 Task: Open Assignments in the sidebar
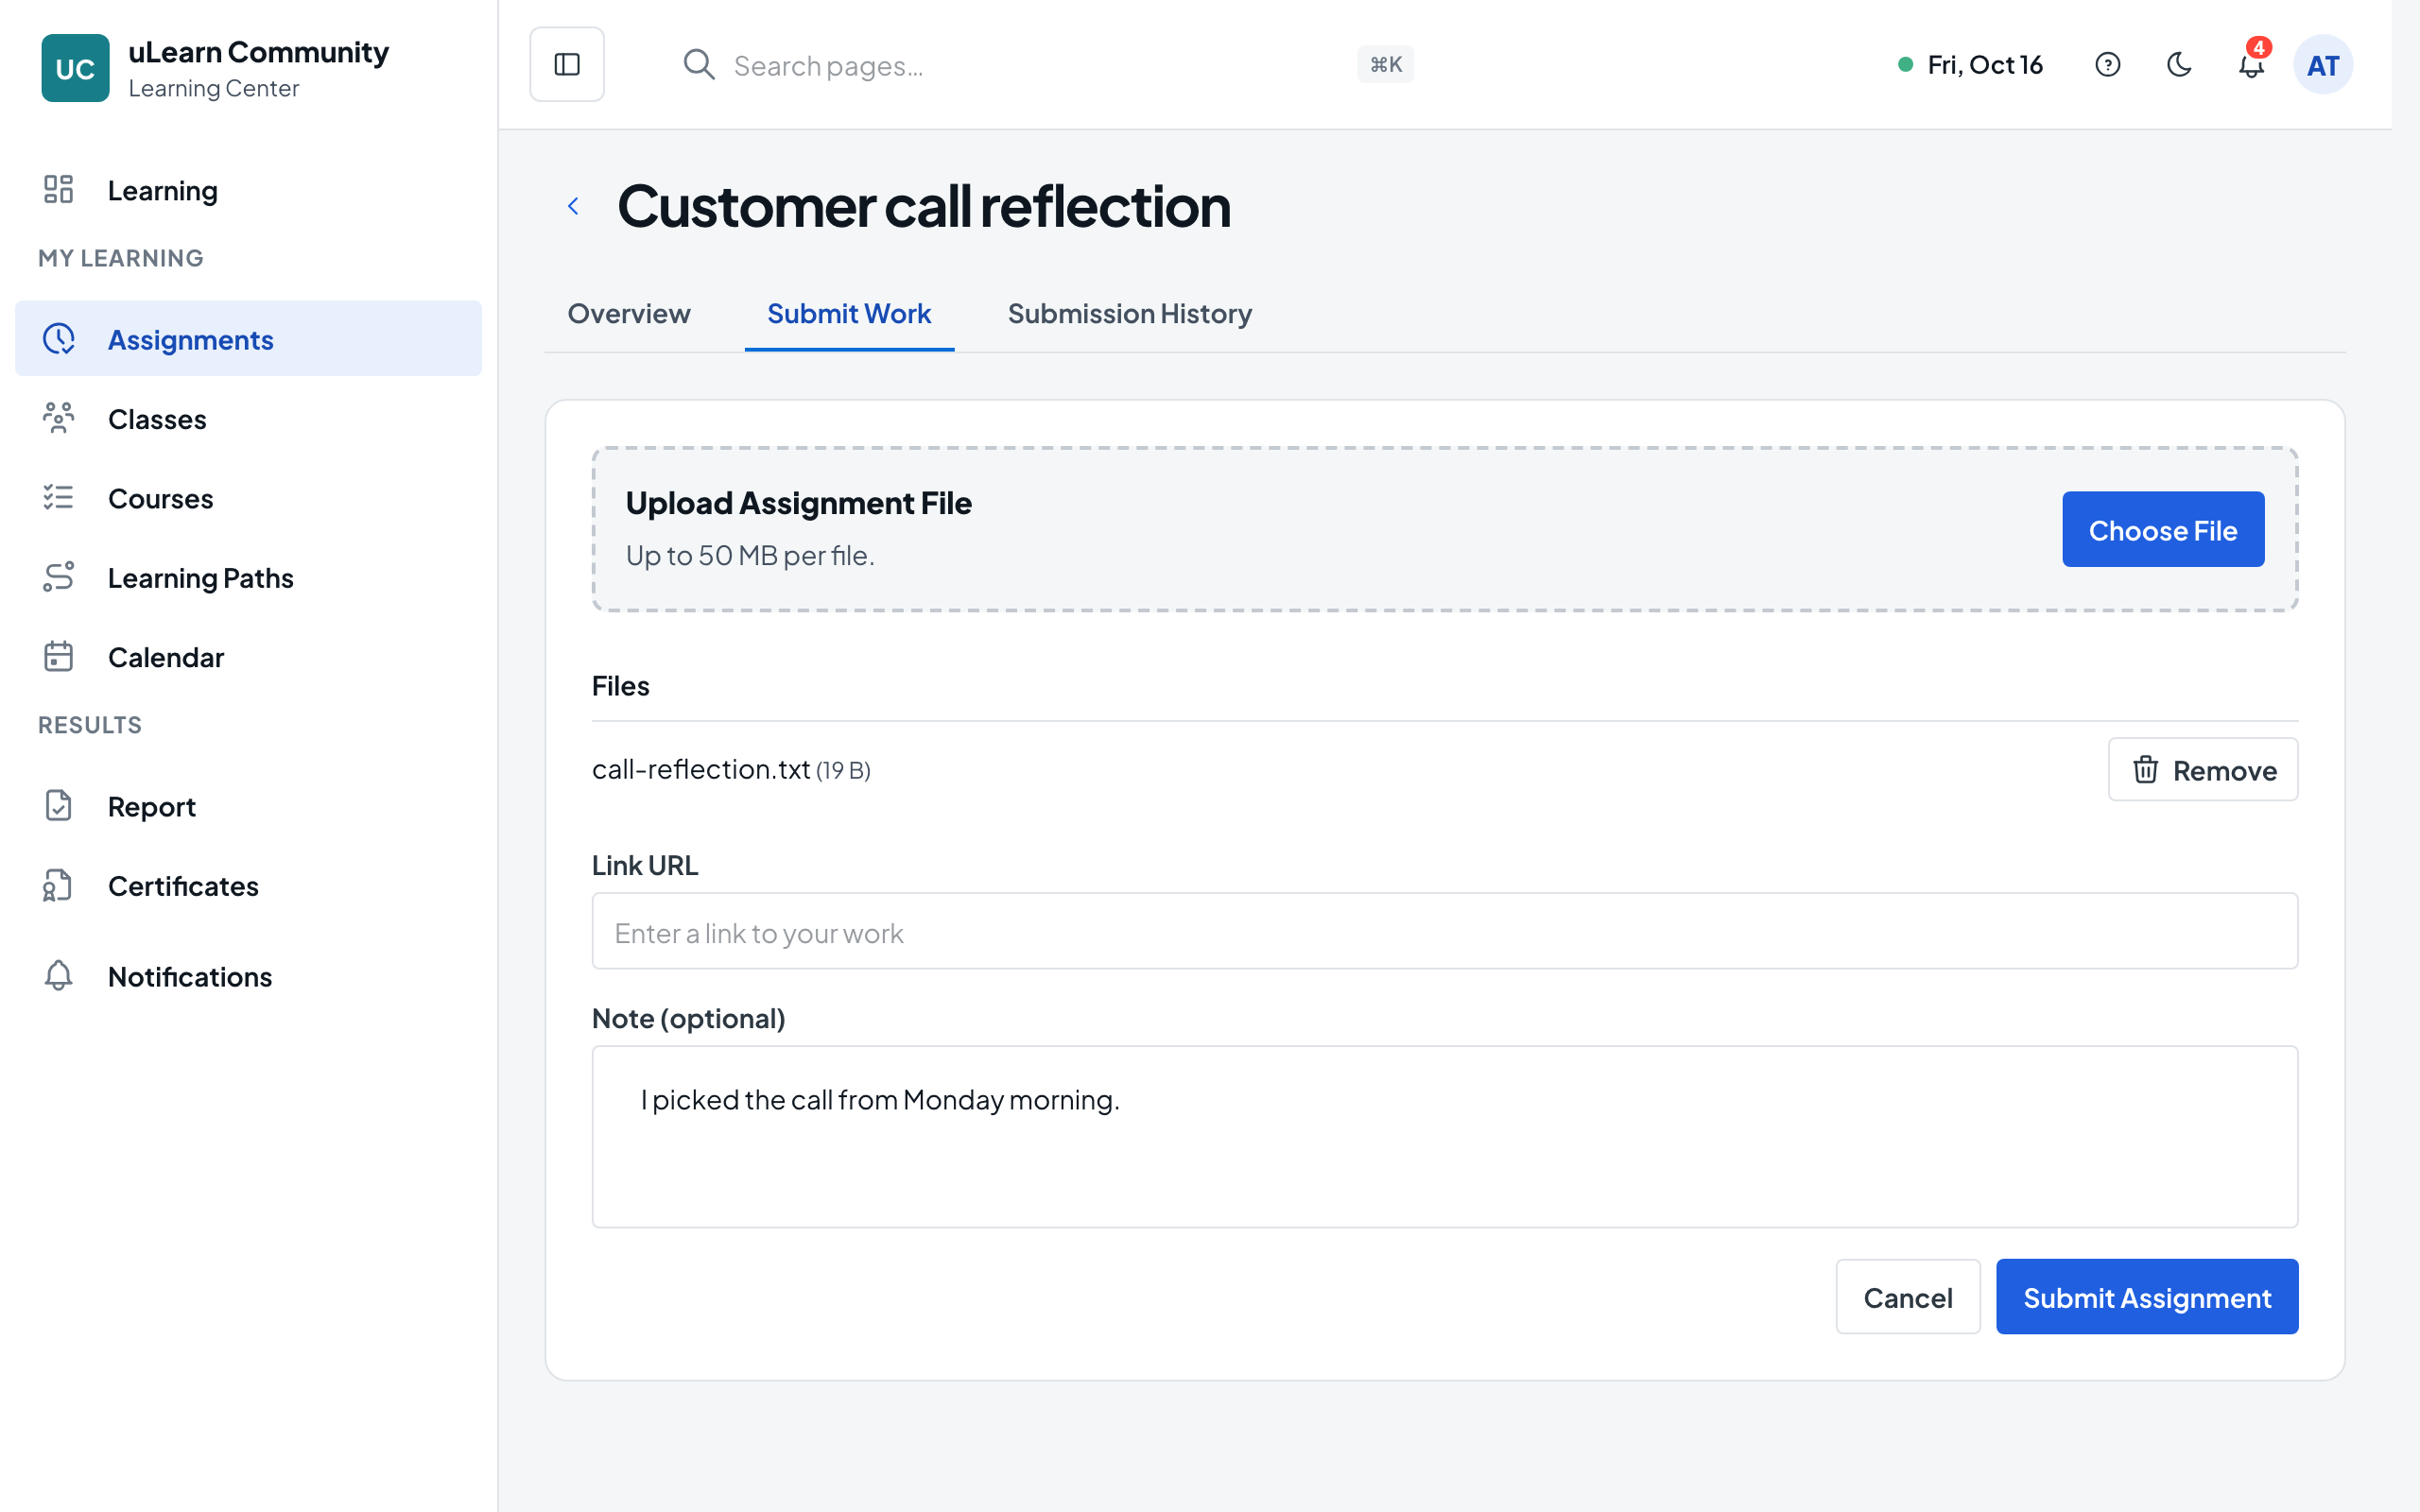(x=248, y=339)
